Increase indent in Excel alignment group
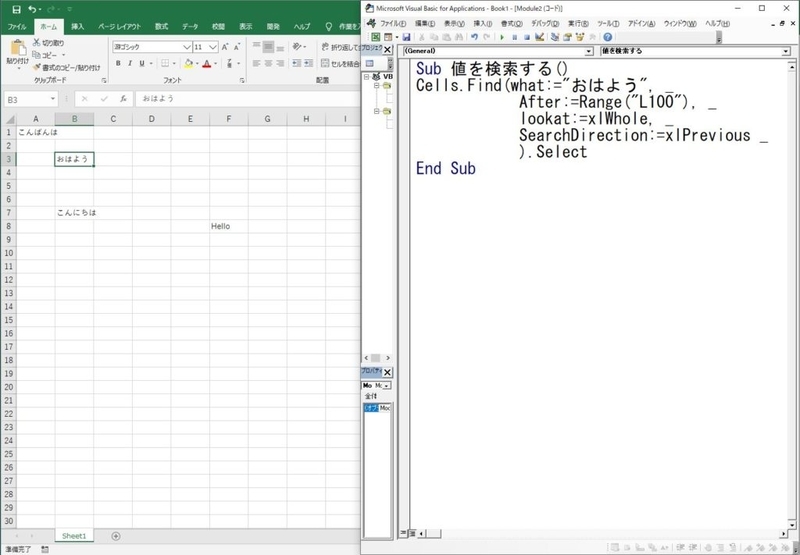Image resolution: width=800 pixels, height=555 pixels. click(x=308, y=63)
